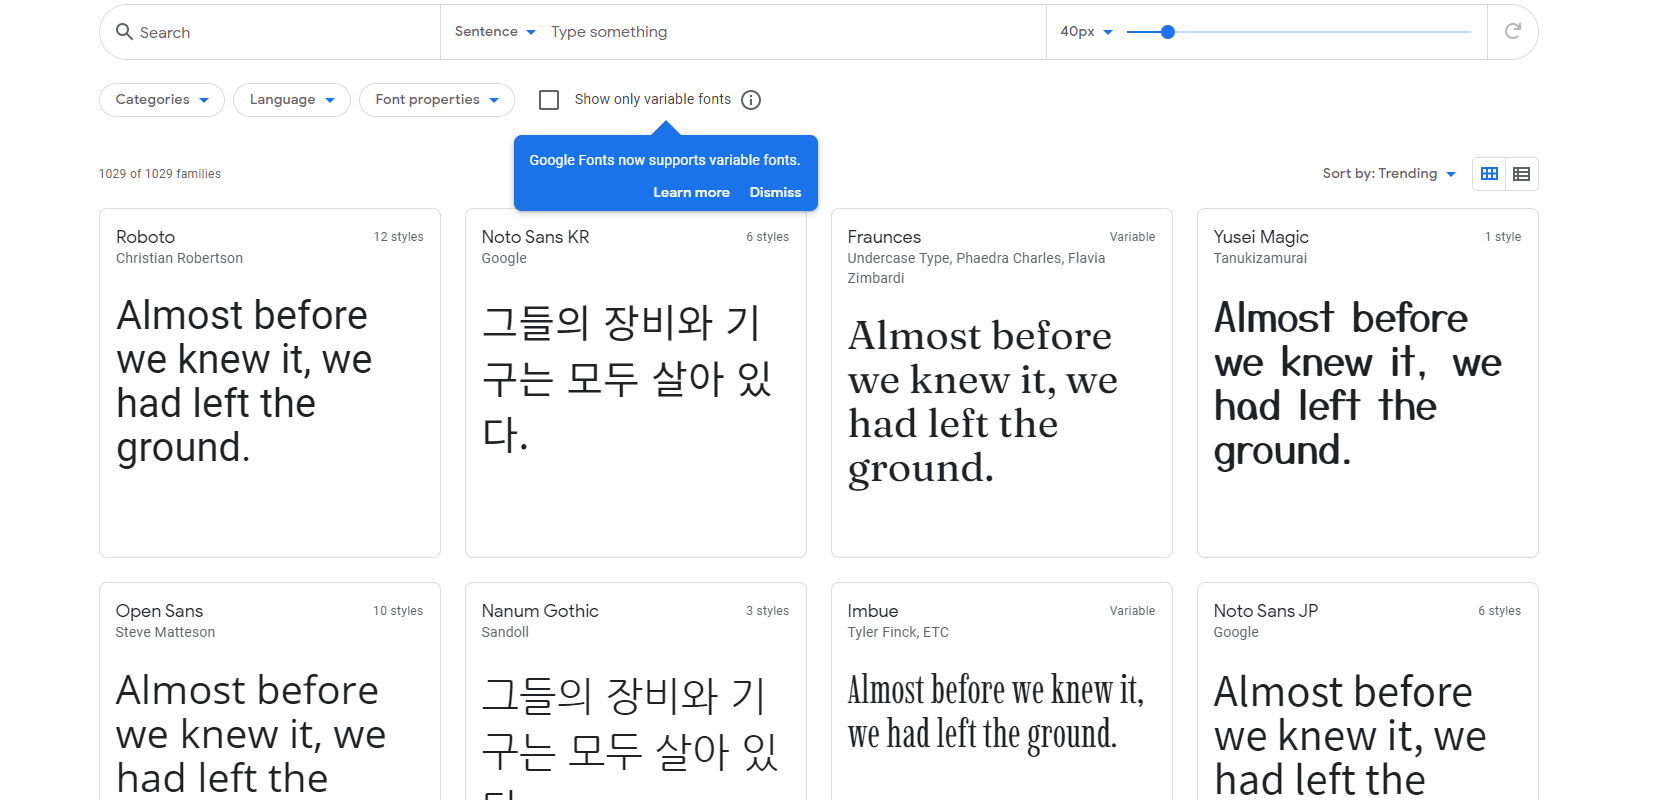Open the Sentence preview type dropdown
Screen dimensions: 1656x800
495,32
